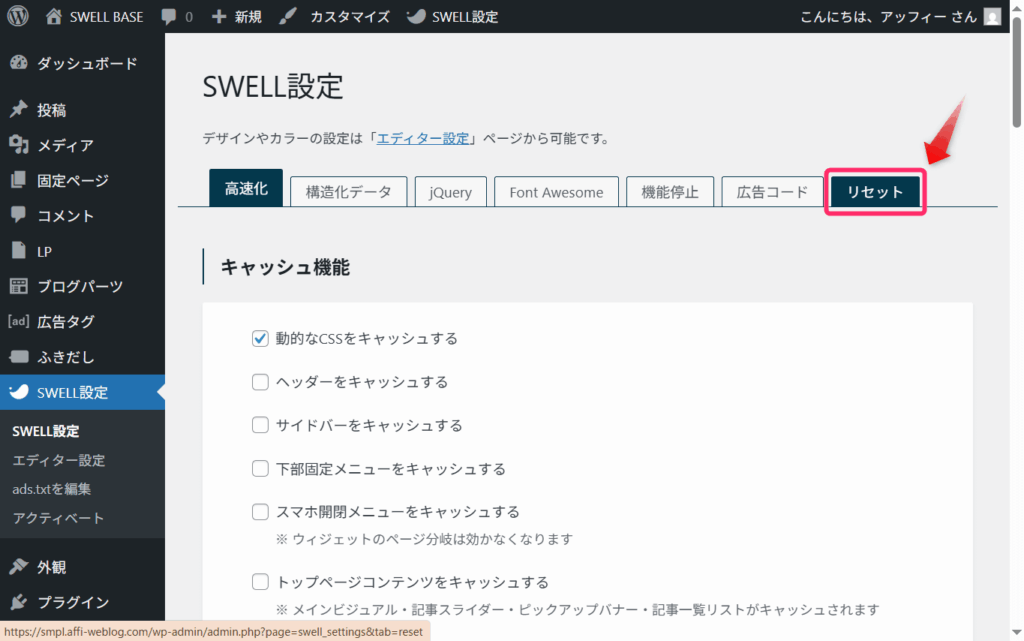
Task: Open the comments bubble icon in admin bar
Action: [168, 17]
